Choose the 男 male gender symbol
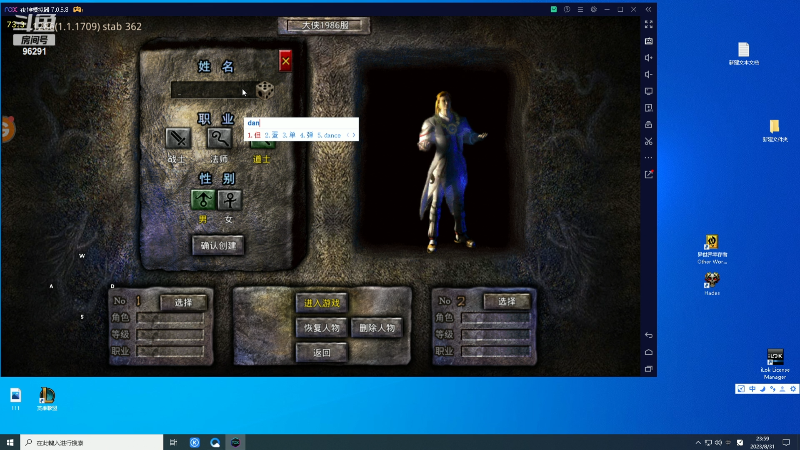 click(203, 199)
